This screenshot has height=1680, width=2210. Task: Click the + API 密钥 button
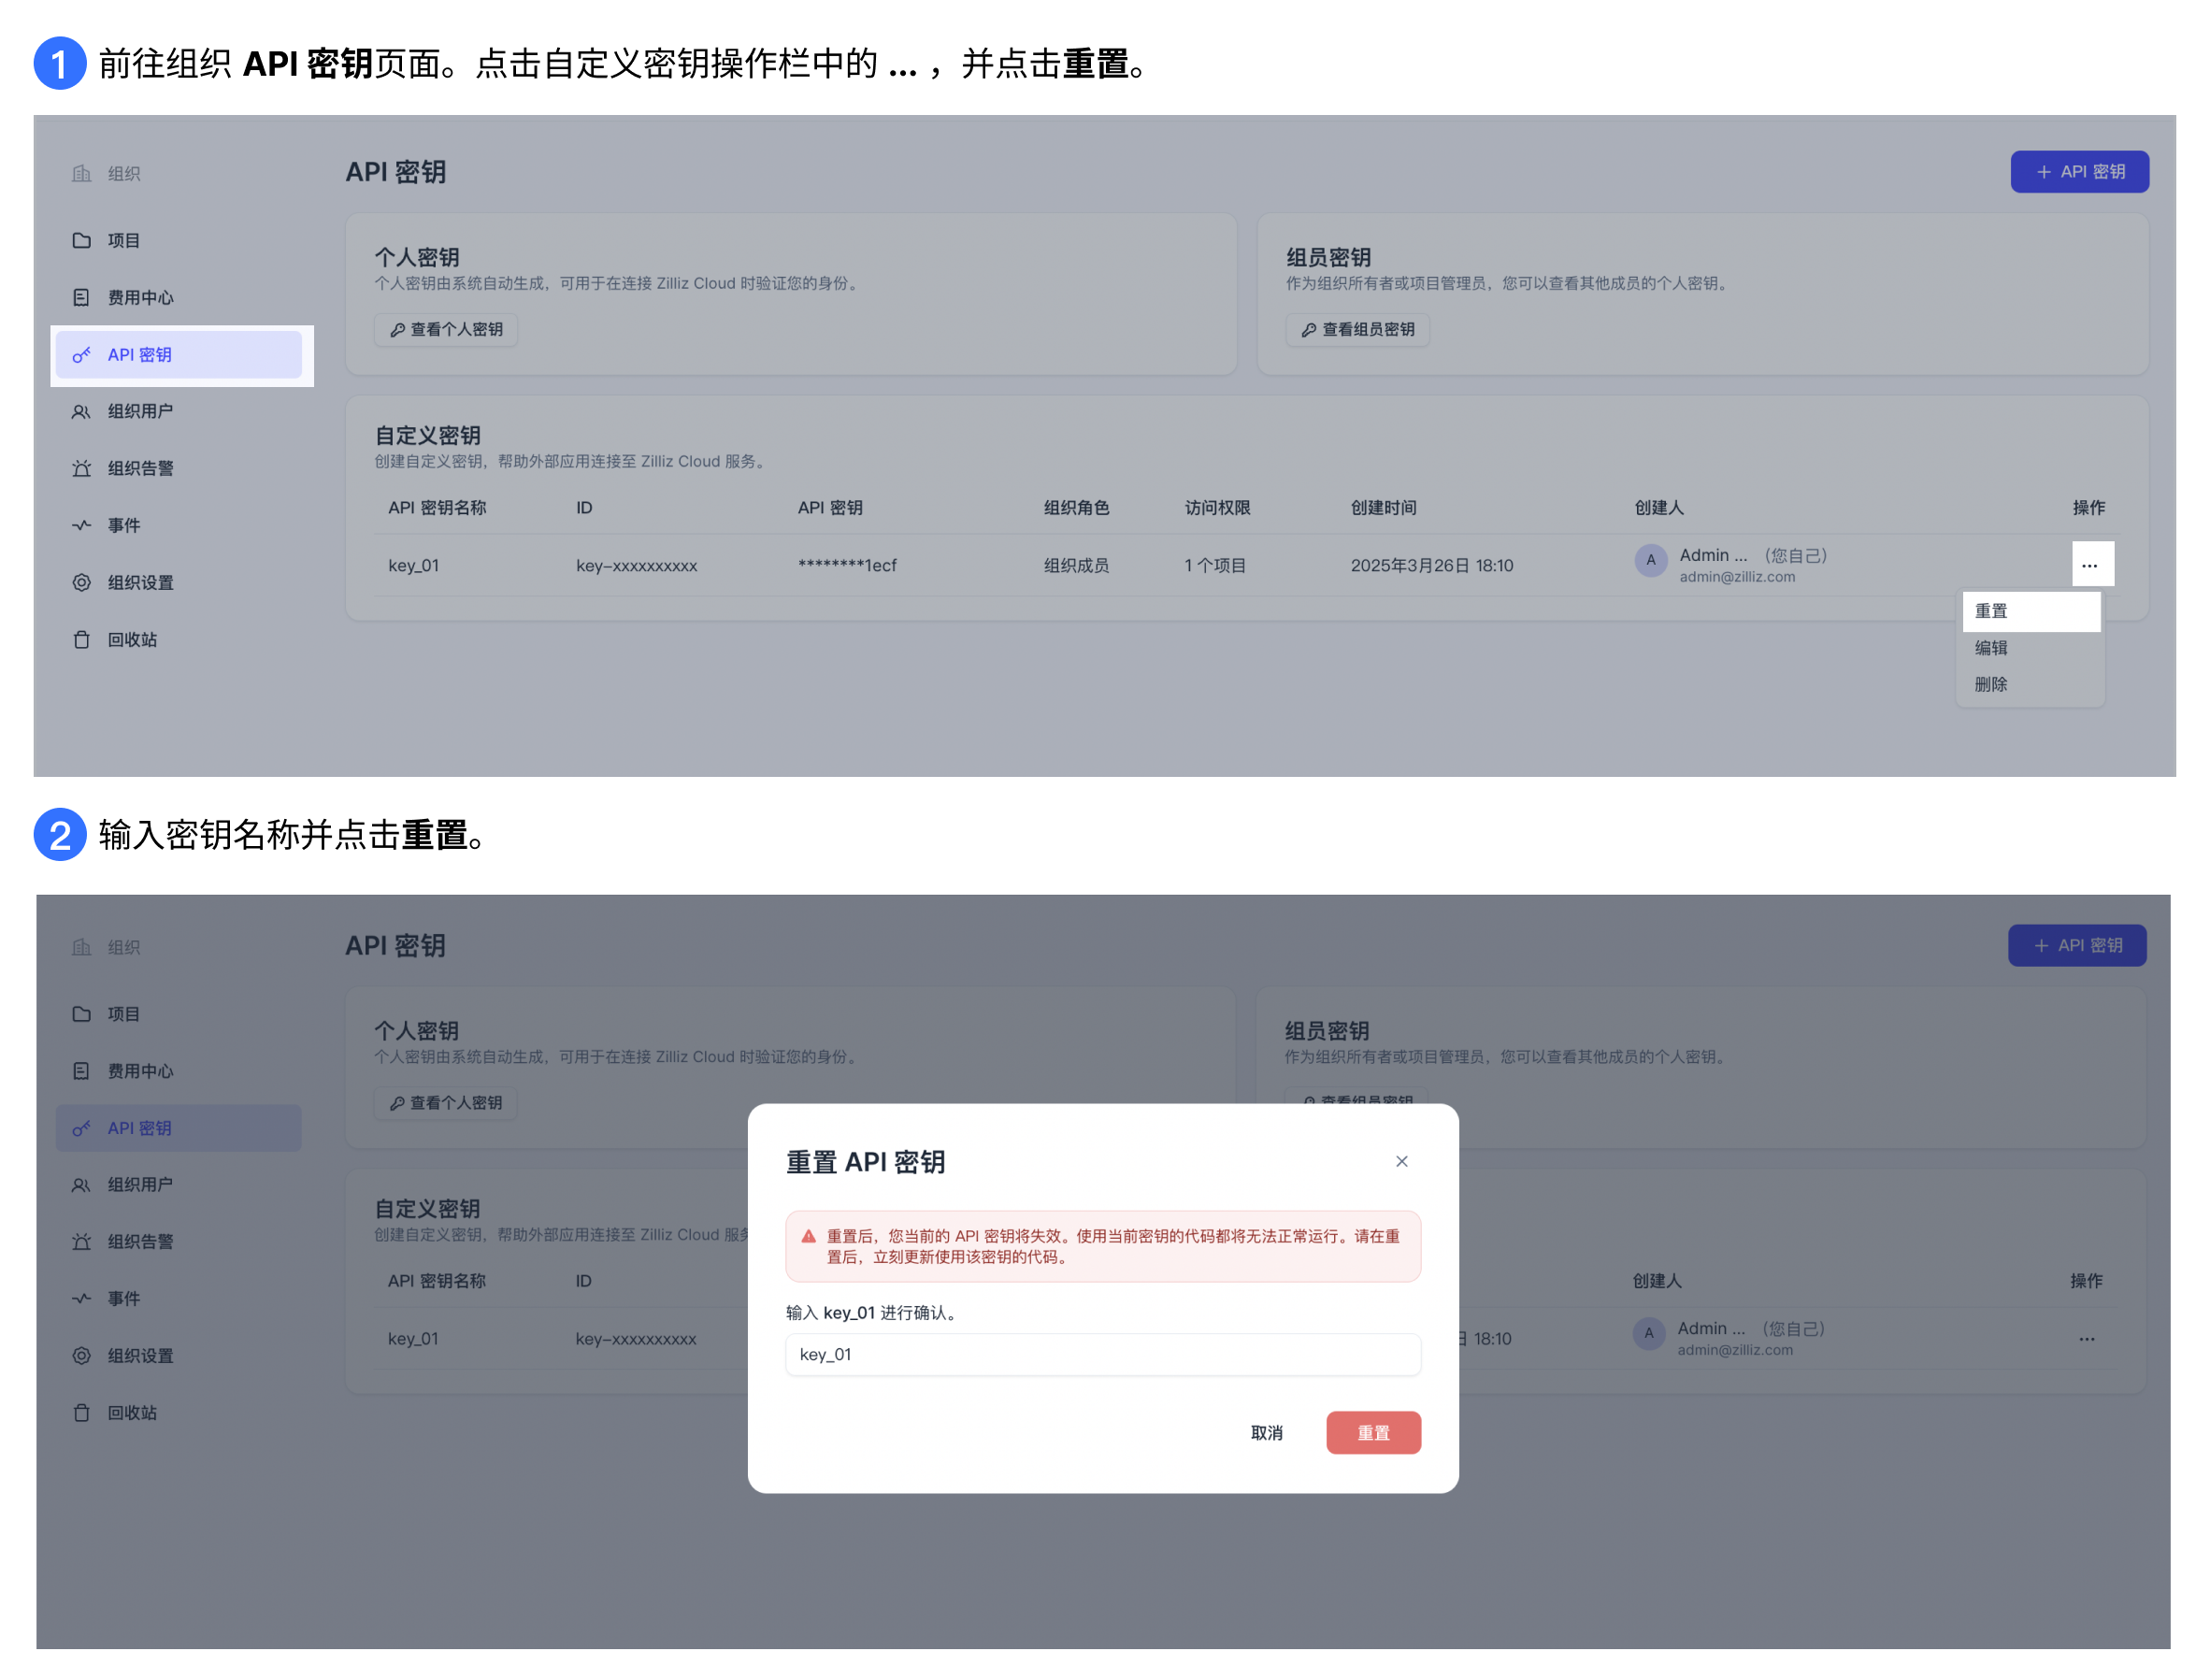click(x=2079, y=171)
